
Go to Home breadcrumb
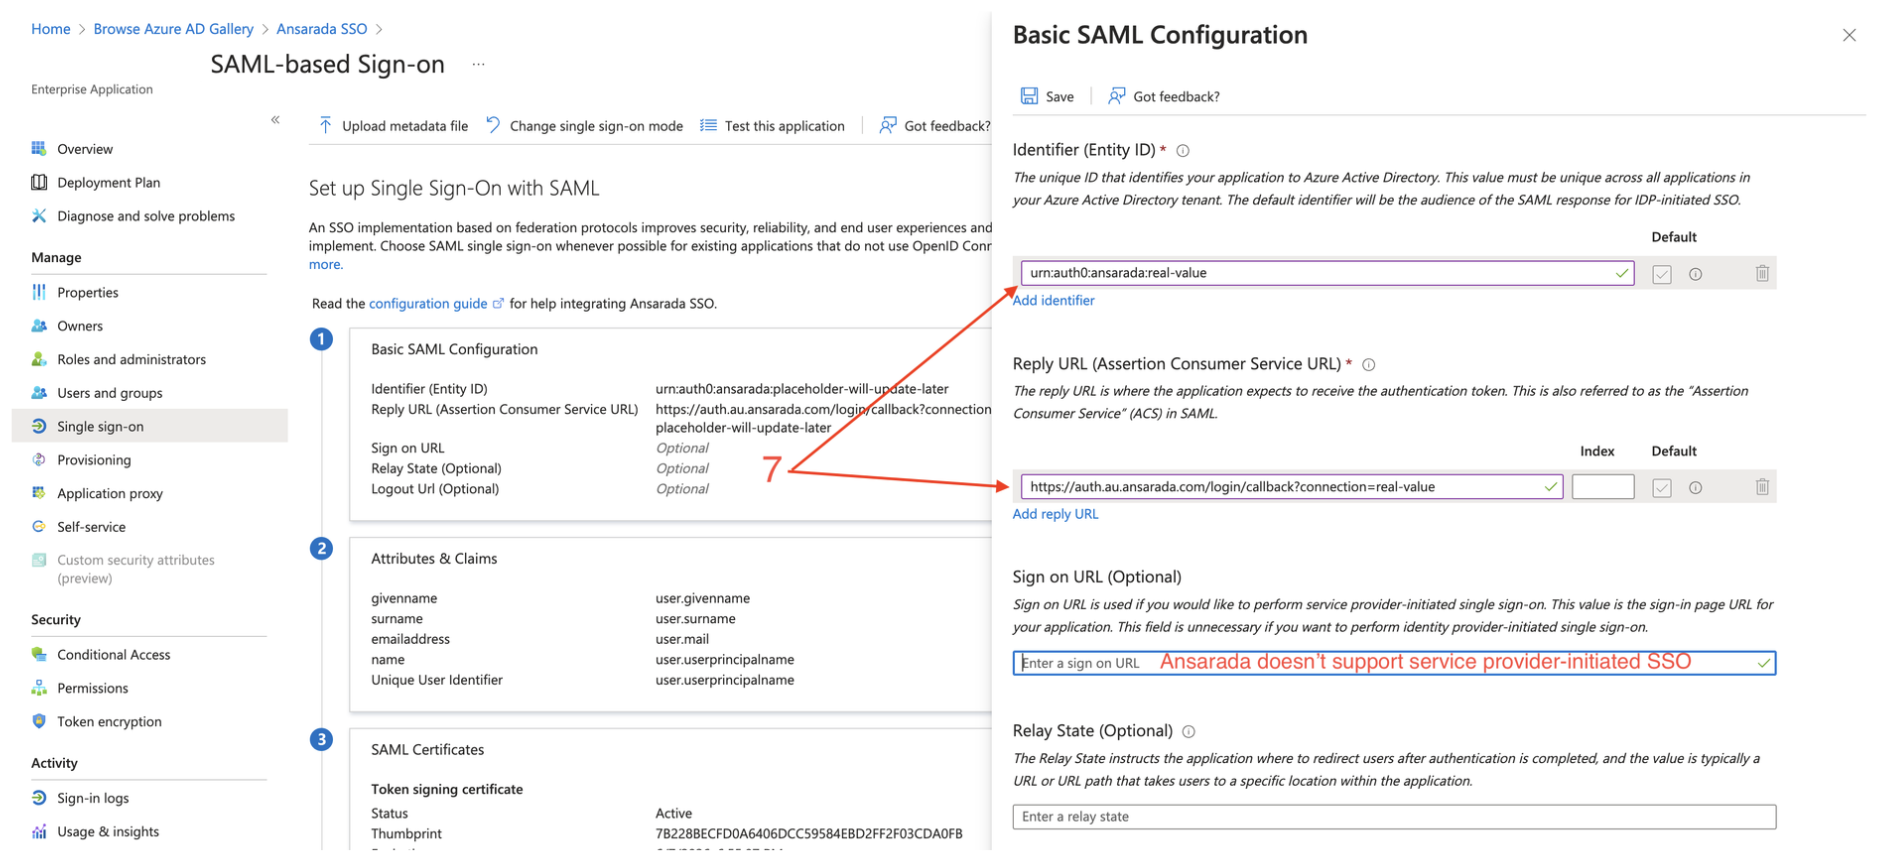click(x=51, y=29)
